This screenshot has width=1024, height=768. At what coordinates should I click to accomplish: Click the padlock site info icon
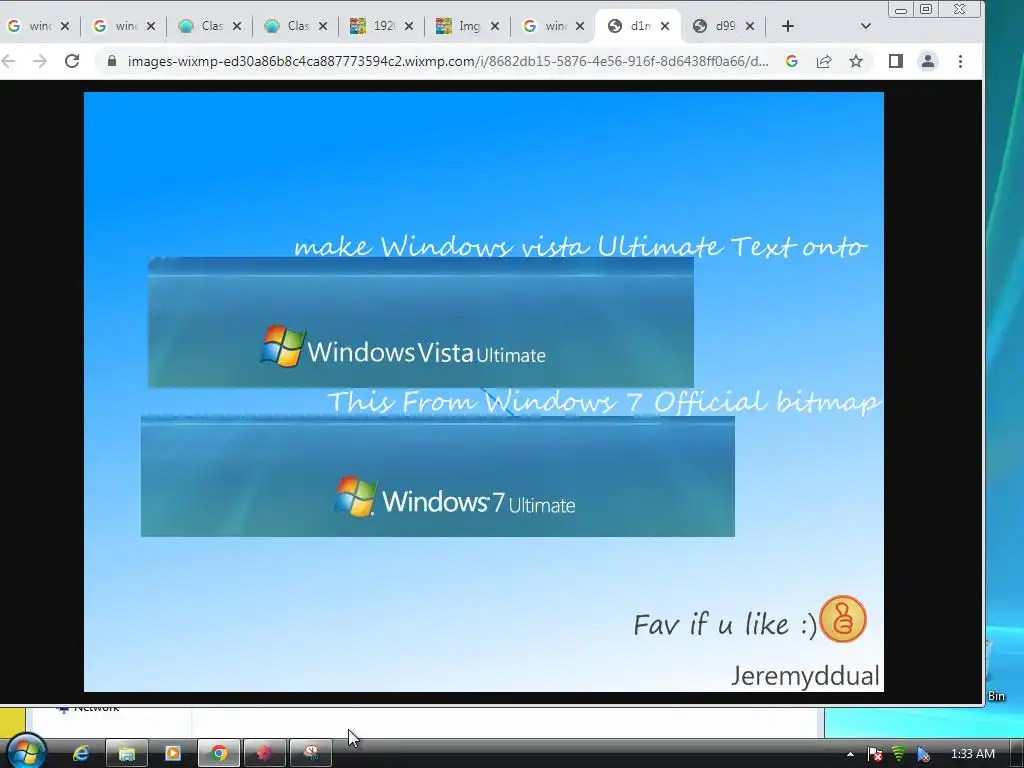pyautogui.click(x=112, y=61)
